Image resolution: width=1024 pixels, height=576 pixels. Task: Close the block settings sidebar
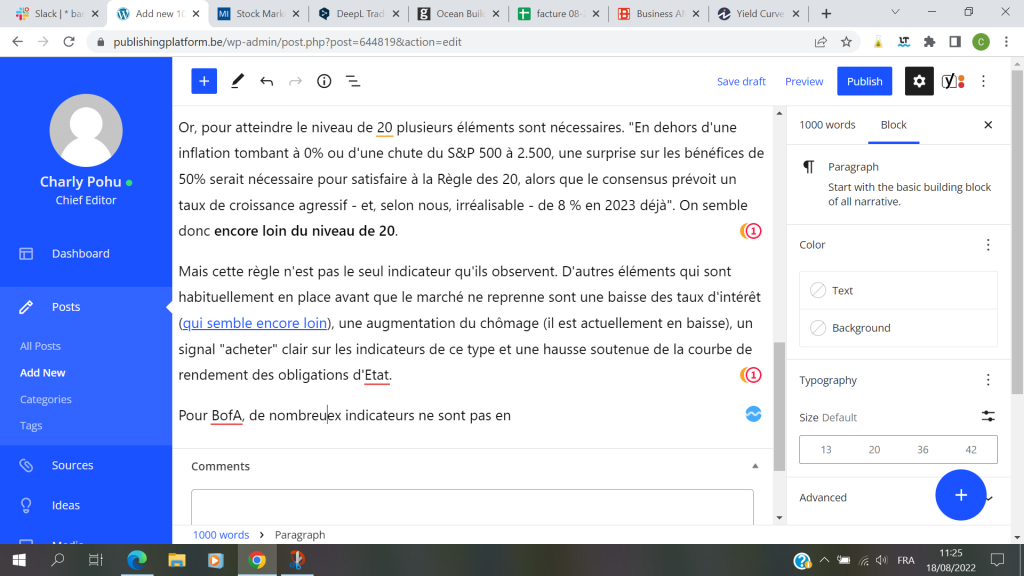988,125
